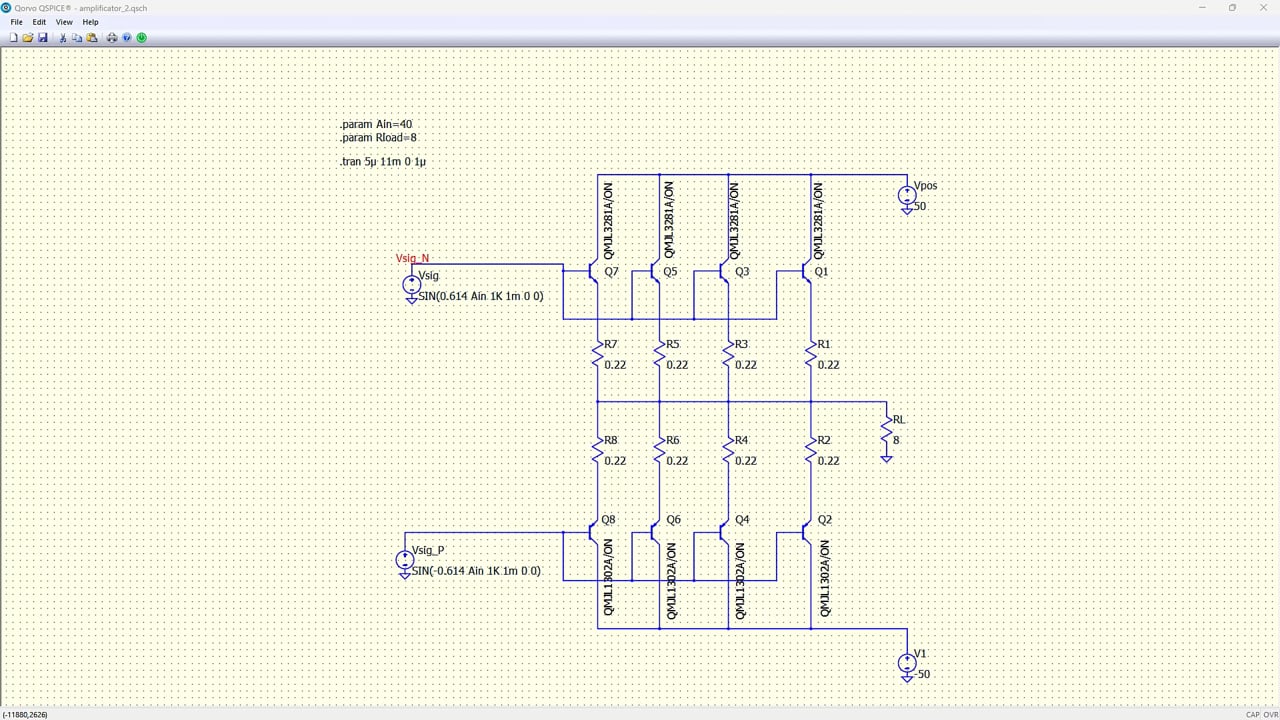The width and height of the screenshot is (1280, 720).
Task: Pick the R7 resistor symbol
Action: click(597, 354)
